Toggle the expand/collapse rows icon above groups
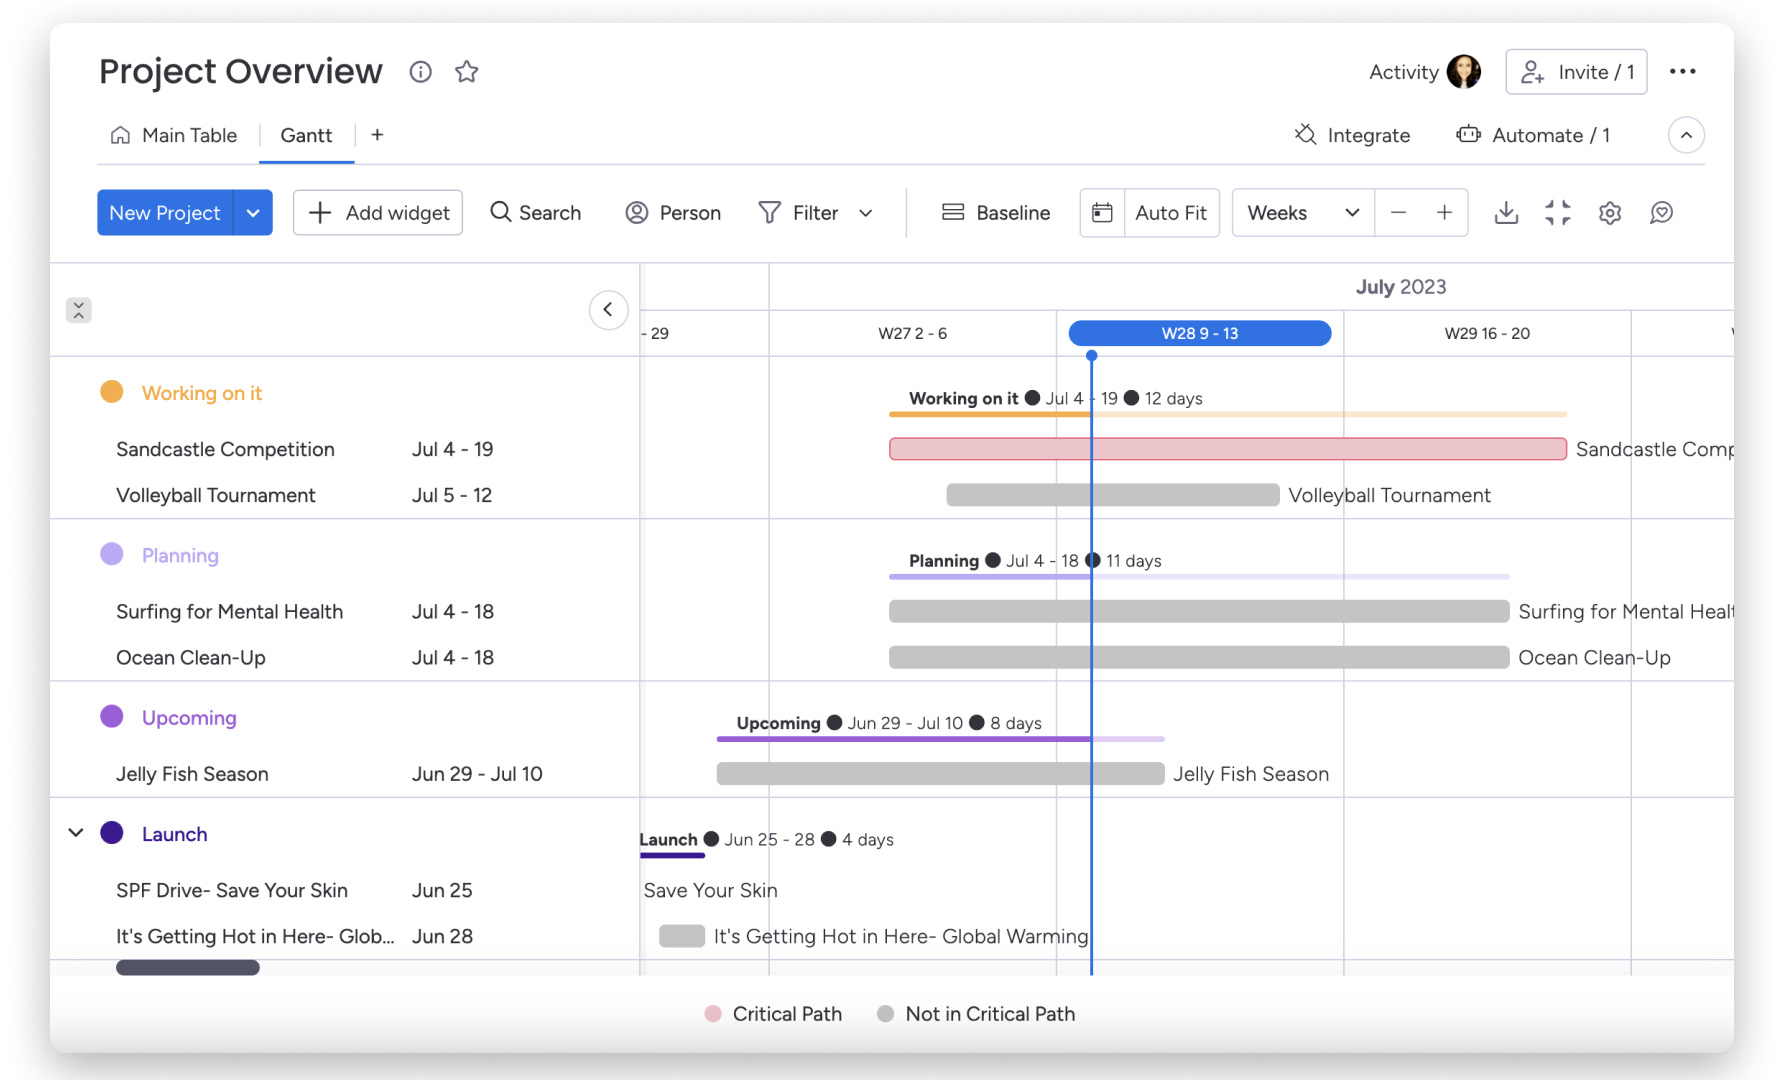The height and width of the screenshot is (1080, 1784). pos(77,310)
